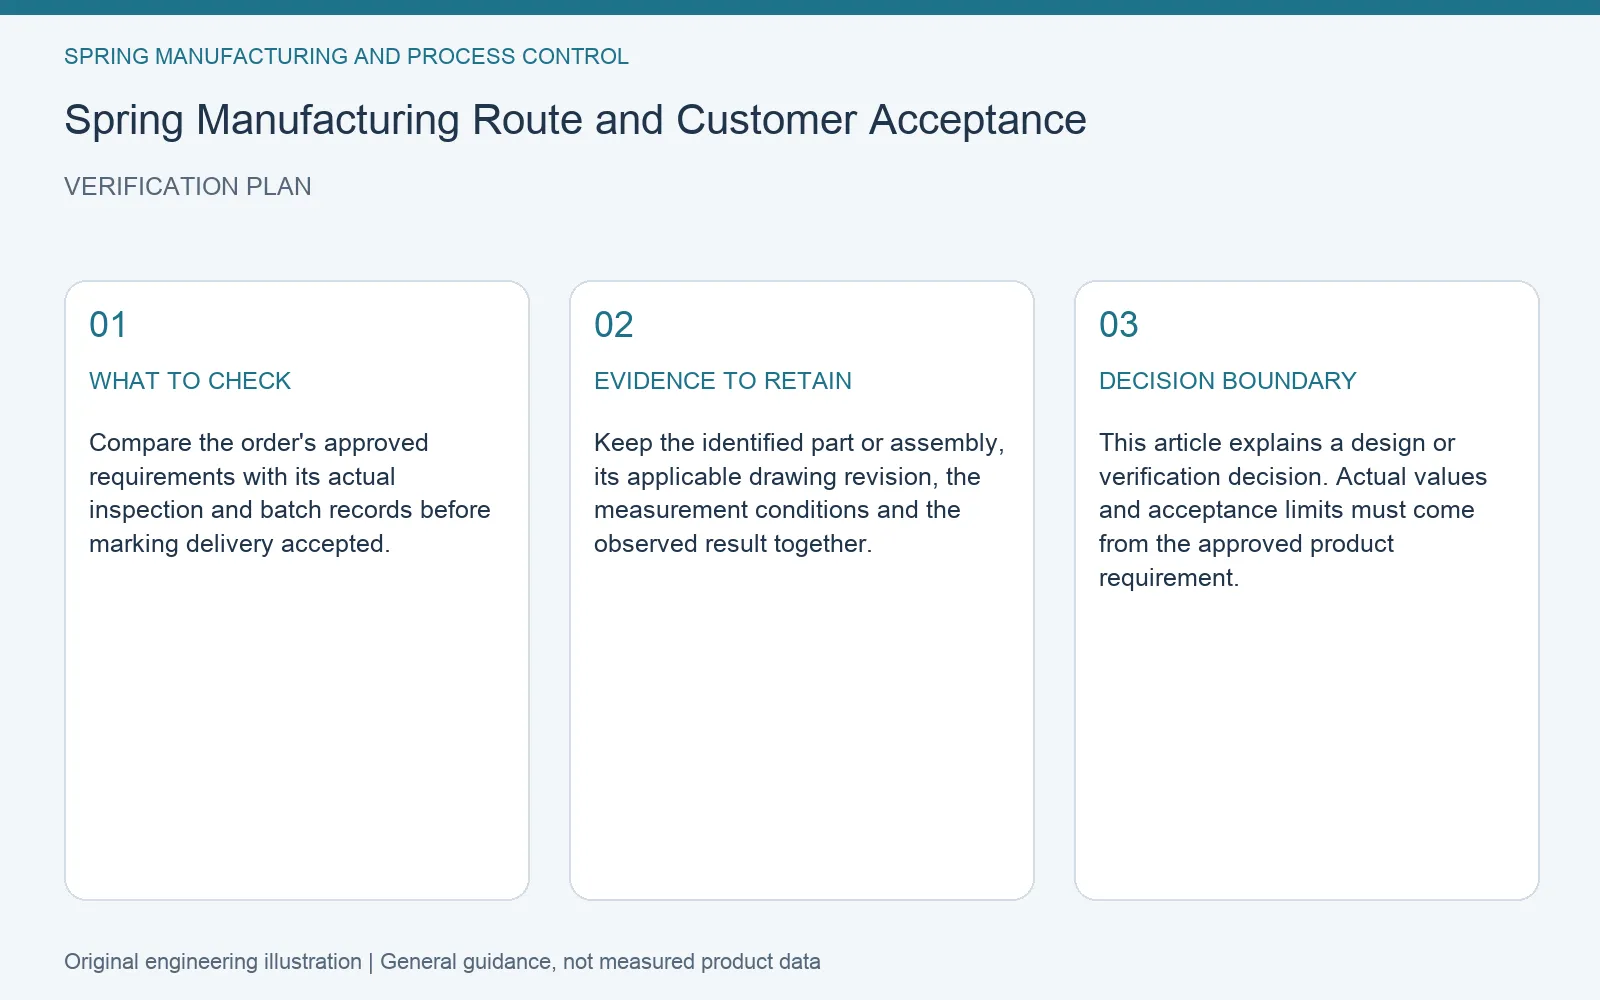Click the 'DECISION BOUNDARY' heading
The height and width of the screenshot is (1000, 1600).
tap(1228, 381)
